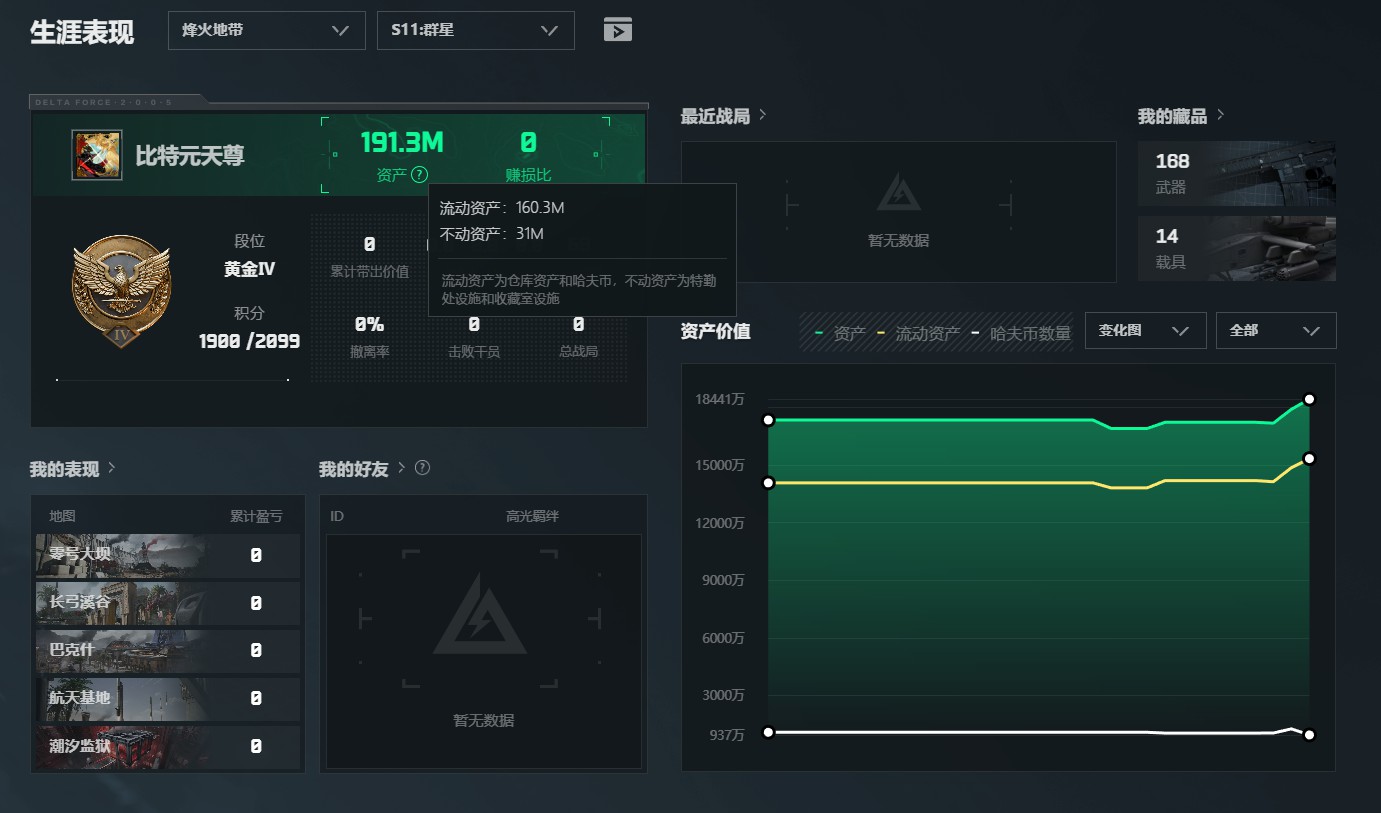
Task: Expand 我的好友 friends arrow
Action: pos(401,468)
